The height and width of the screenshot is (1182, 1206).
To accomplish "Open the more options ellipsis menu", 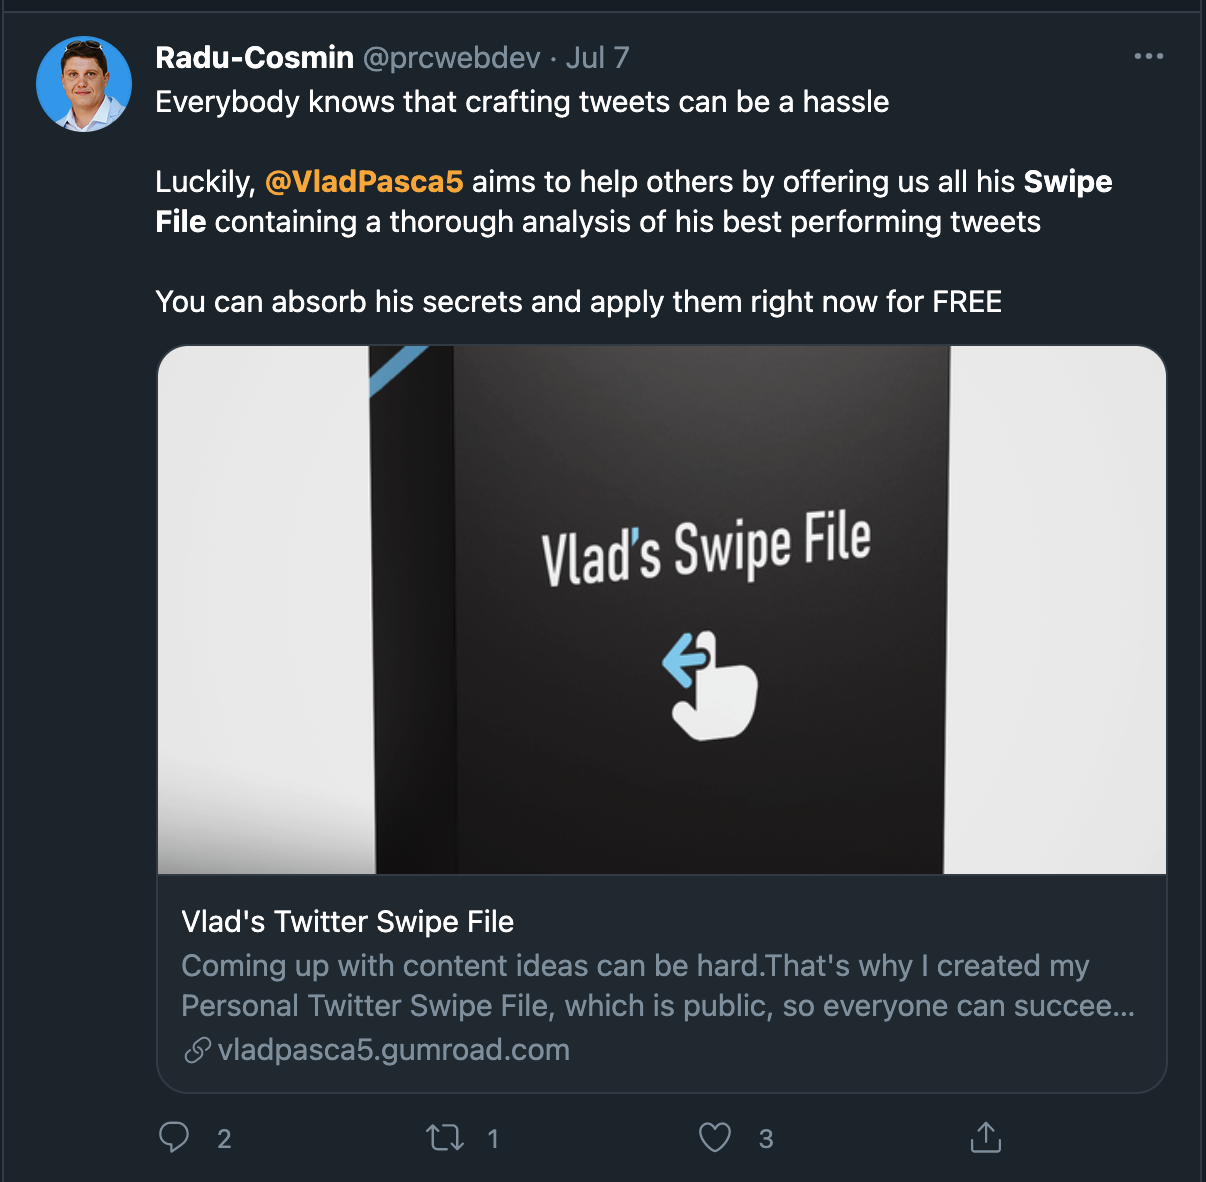I will (1148, 57).
